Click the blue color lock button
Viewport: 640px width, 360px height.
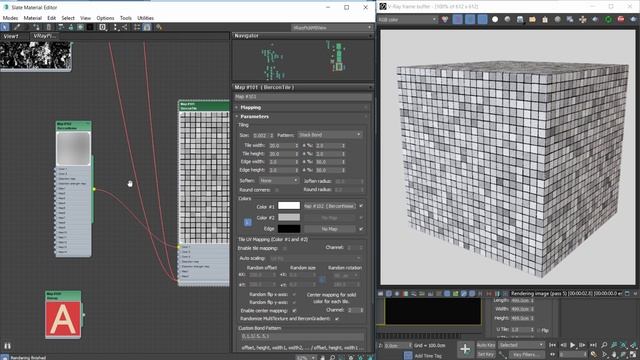[247, 222]
